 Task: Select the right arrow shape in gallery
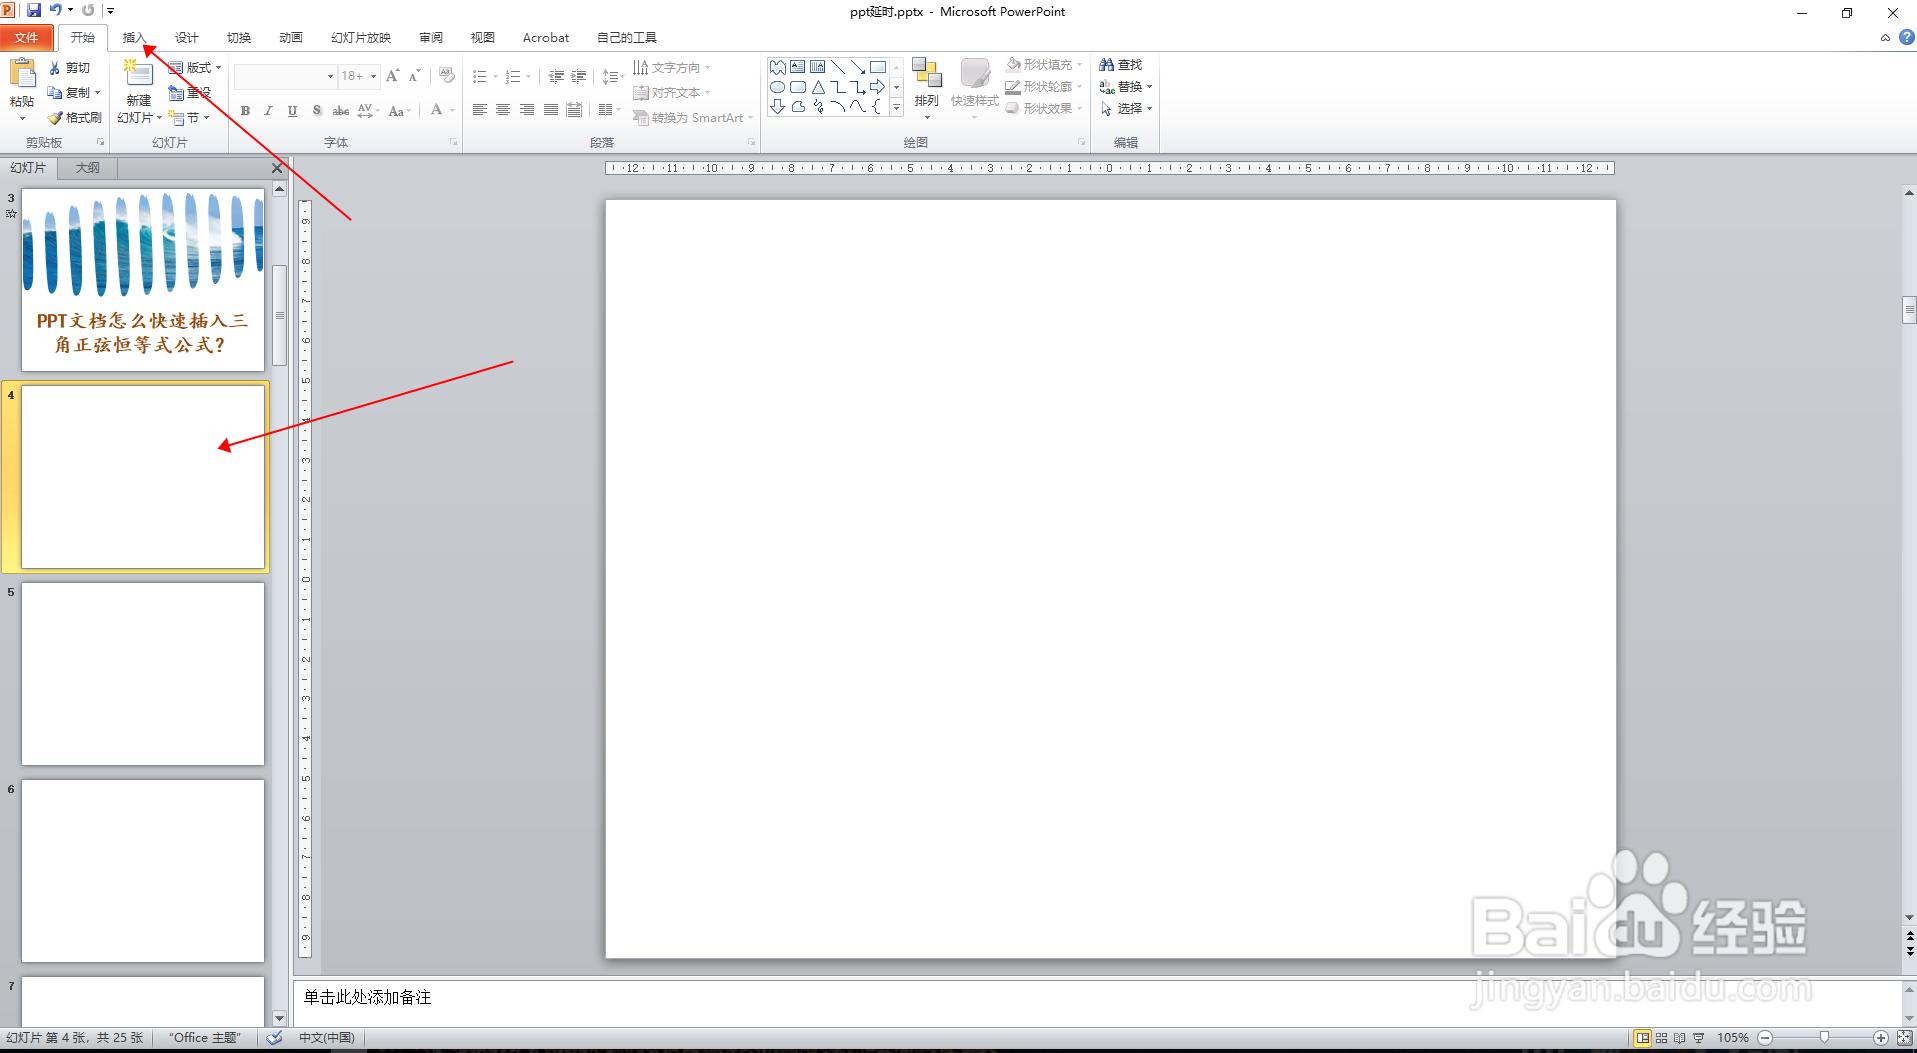(877, 87)
